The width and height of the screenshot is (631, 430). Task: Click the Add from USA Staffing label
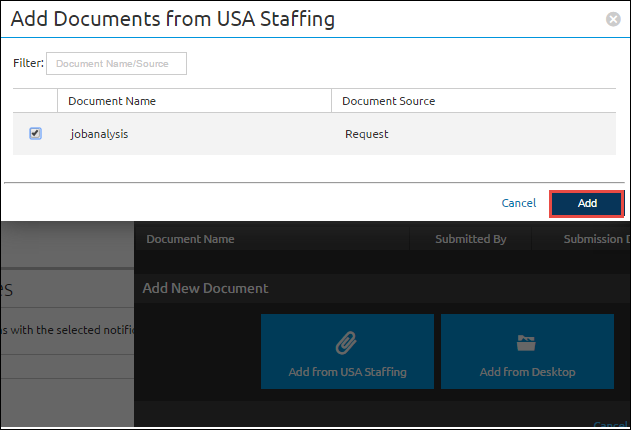coord(347,372)
